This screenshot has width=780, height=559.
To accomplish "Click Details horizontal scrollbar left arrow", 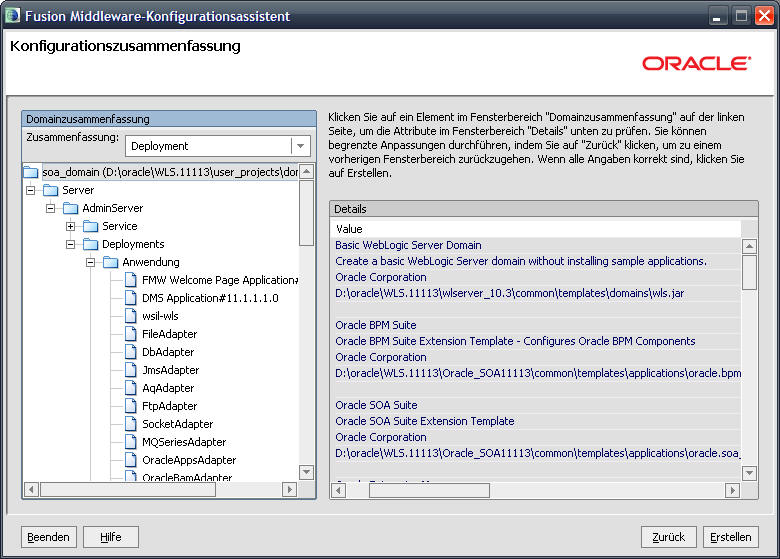I will pos(338,491).
